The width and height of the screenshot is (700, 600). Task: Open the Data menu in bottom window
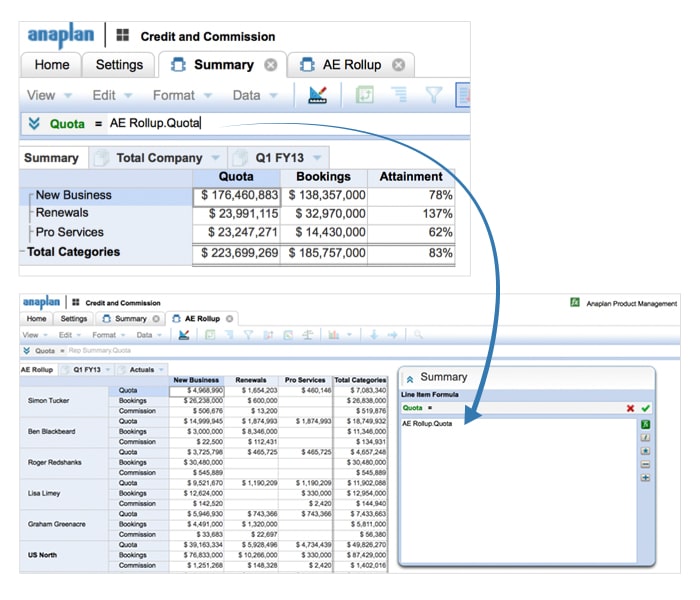pos(149,335)
